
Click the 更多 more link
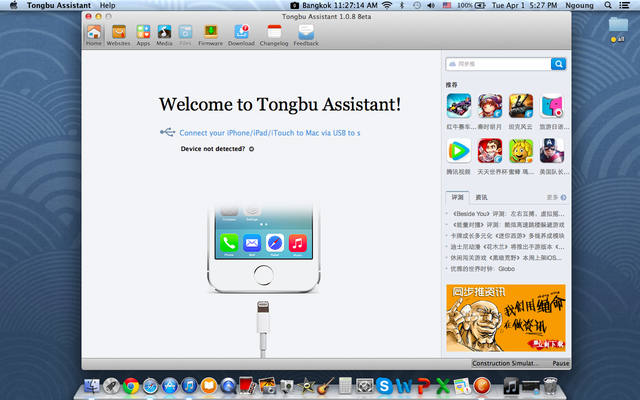[556, 198]
